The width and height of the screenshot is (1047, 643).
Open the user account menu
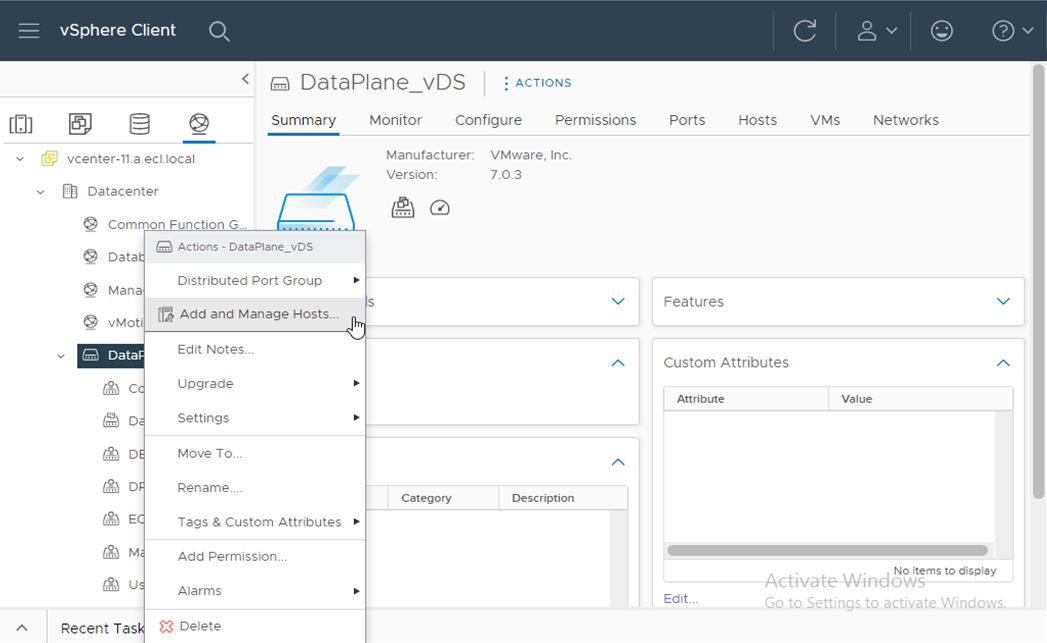(x=876, y=31)
